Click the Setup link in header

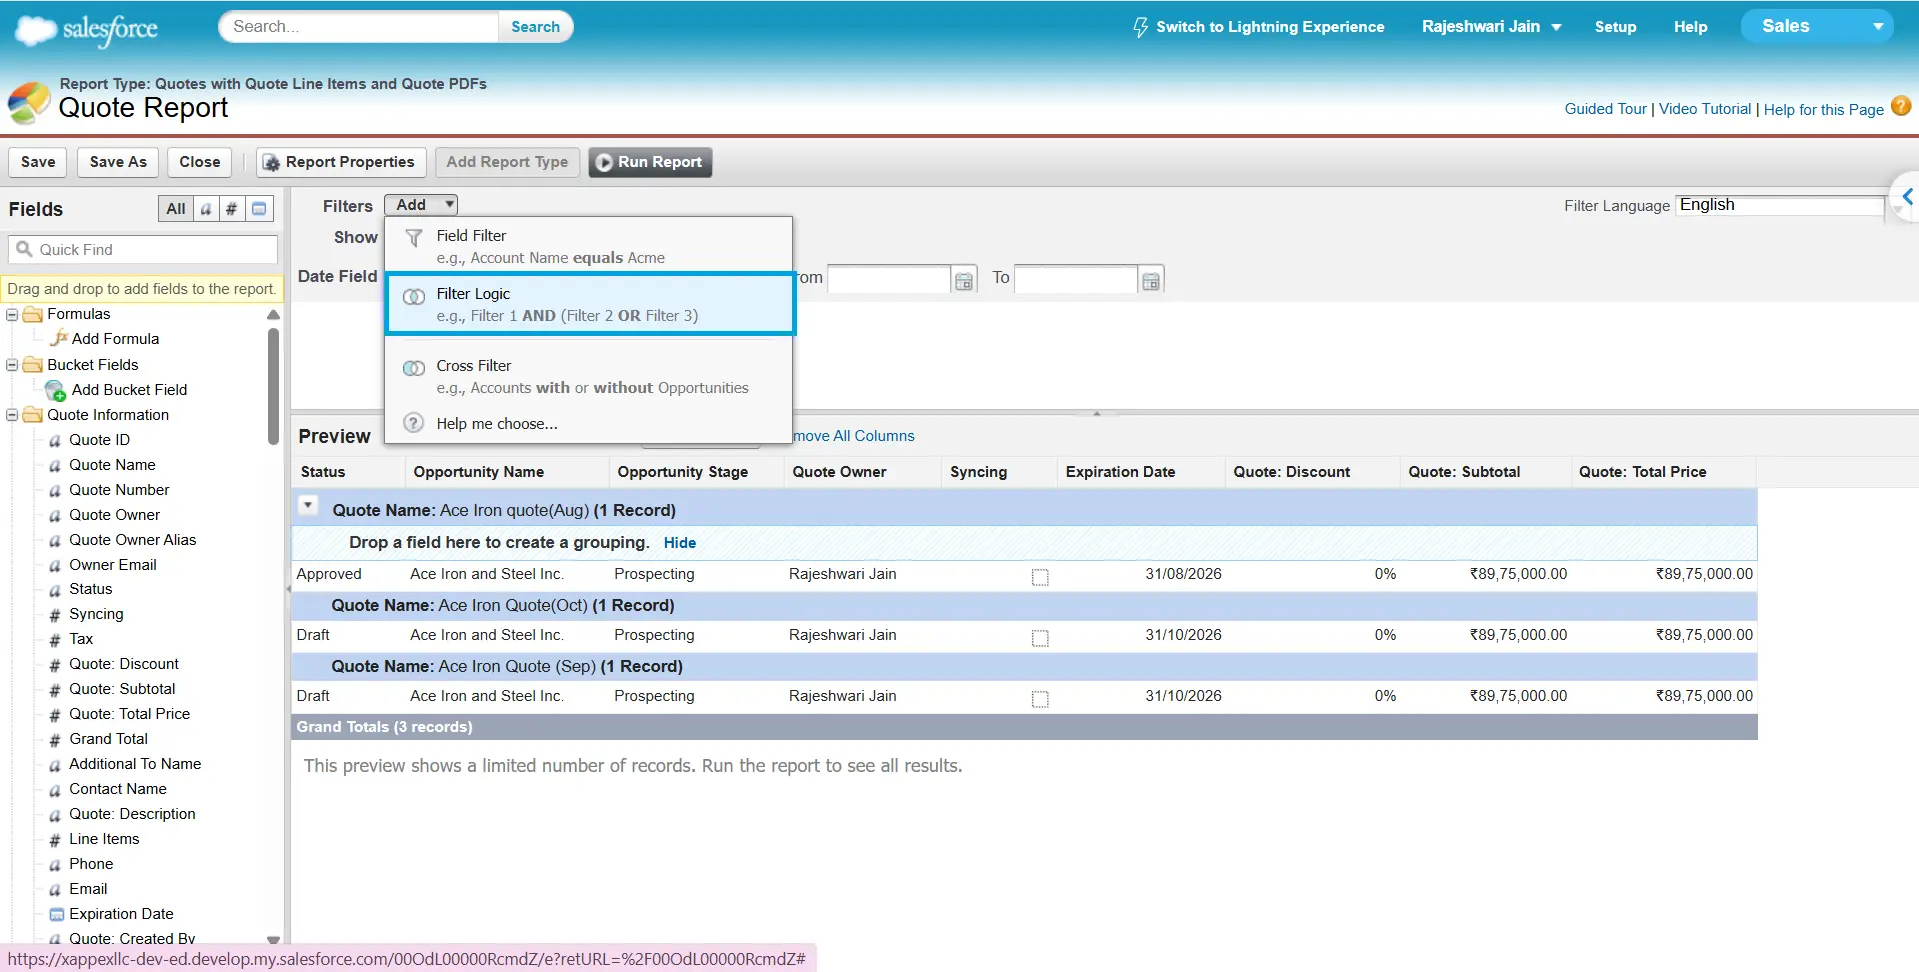tap(1615, 27)
